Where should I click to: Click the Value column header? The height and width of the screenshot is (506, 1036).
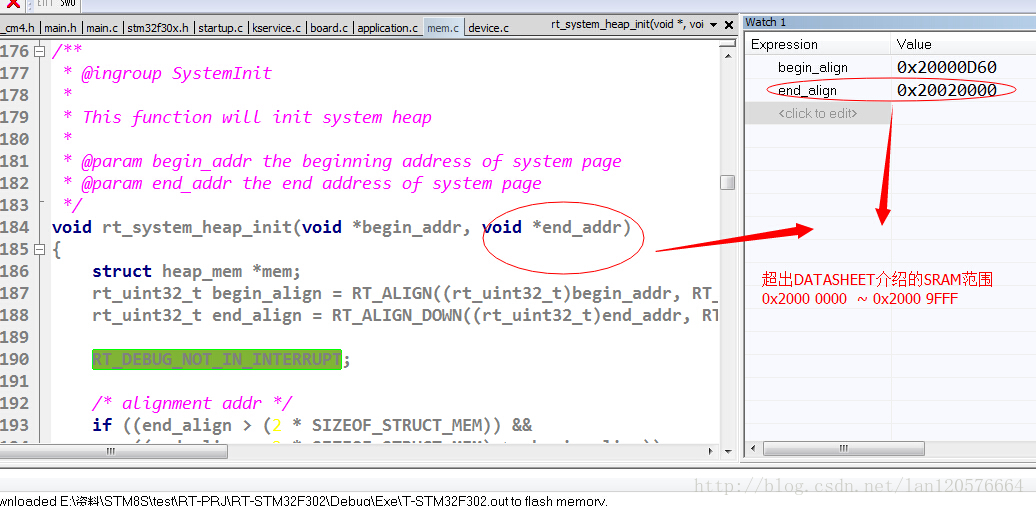914,44
